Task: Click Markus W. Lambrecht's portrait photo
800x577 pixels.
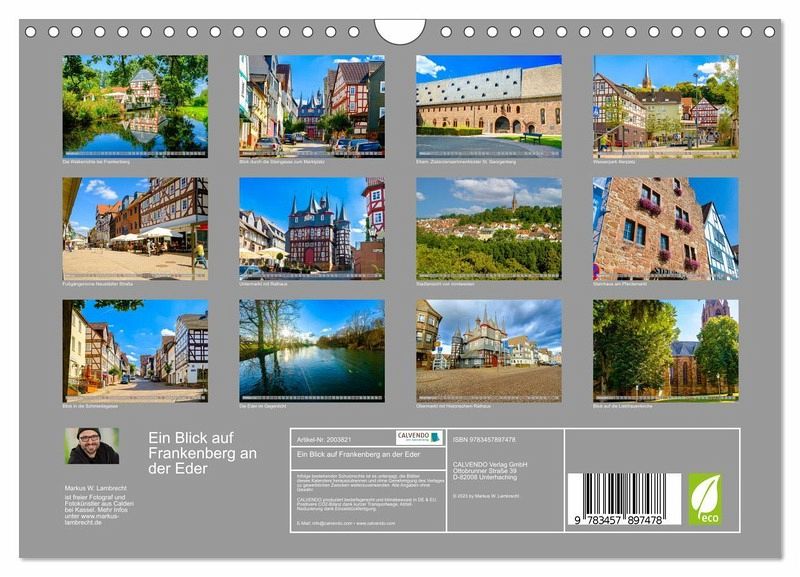Action: click(92, 446)
